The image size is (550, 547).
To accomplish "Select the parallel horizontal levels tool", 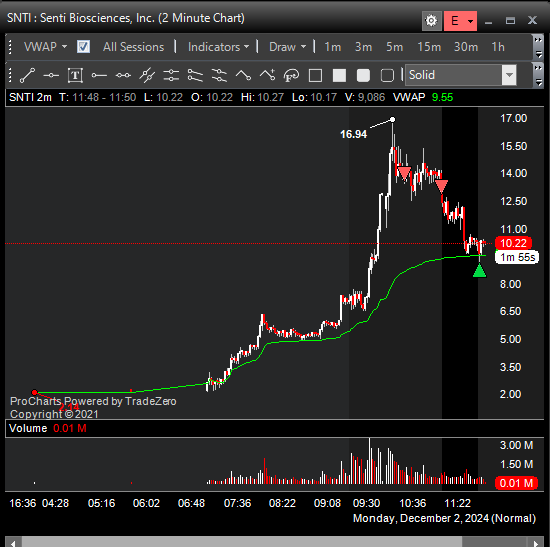I will (171, 75).
